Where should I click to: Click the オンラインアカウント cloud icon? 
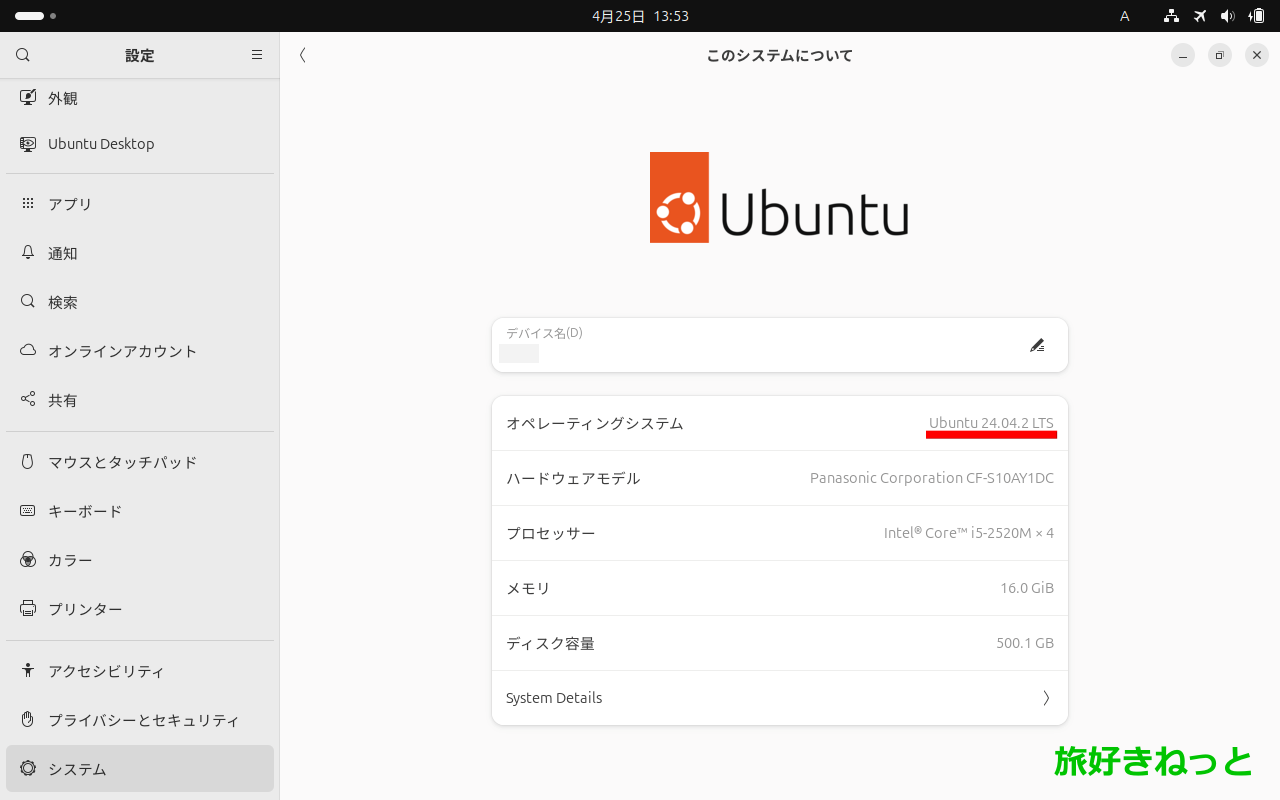(28, 351)
